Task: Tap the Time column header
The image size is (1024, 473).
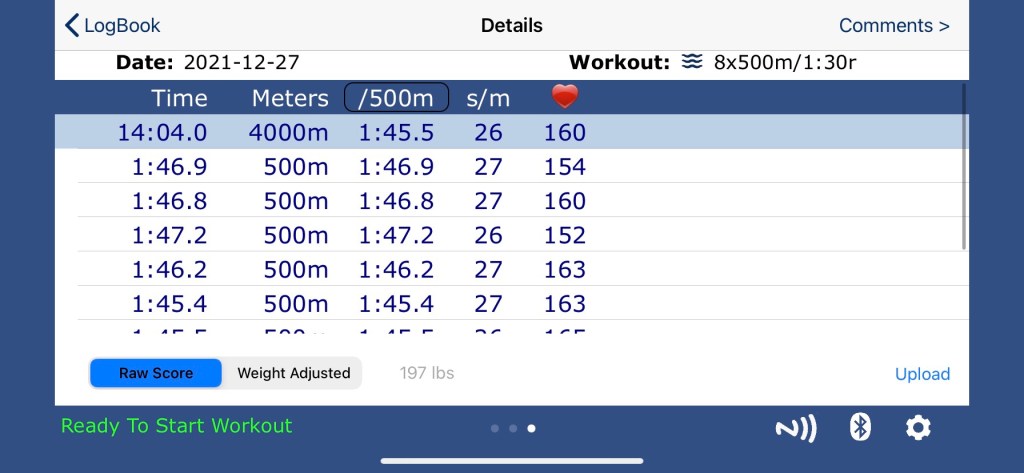Action: coord(180,98)
